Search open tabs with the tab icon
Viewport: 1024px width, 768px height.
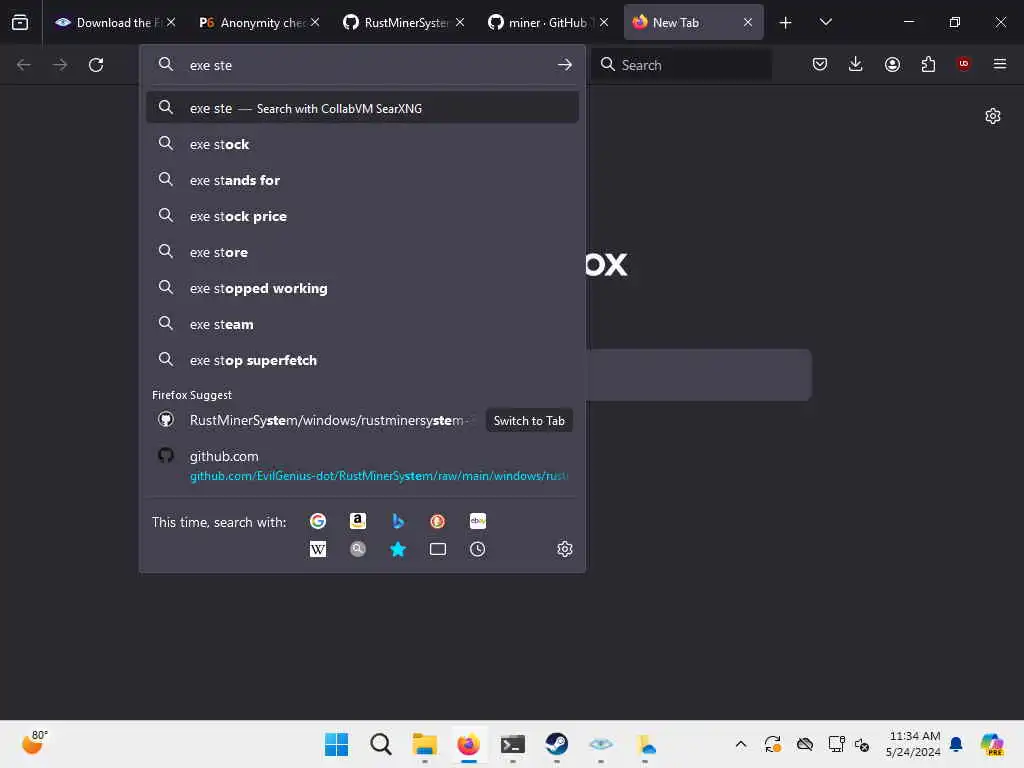[438, 549]
